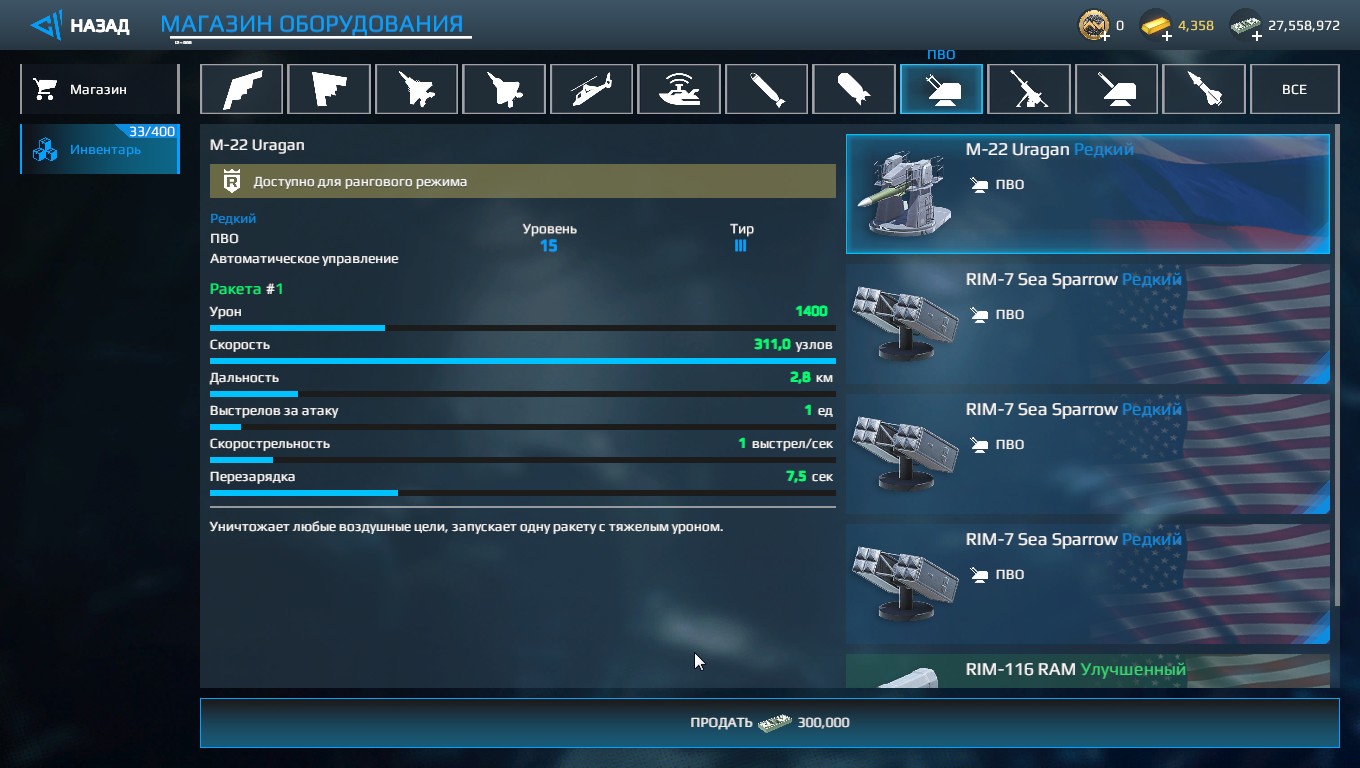Select the RIM-116 RAM item

[1088, 671]
